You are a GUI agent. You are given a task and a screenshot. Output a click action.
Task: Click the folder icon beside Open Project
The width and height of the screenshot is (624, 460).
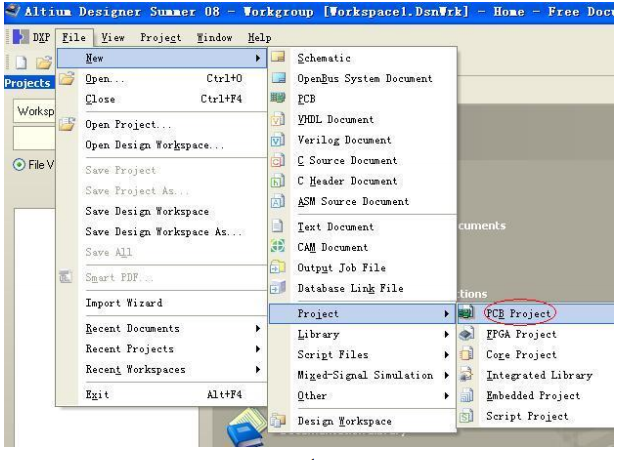pos(67,124)
